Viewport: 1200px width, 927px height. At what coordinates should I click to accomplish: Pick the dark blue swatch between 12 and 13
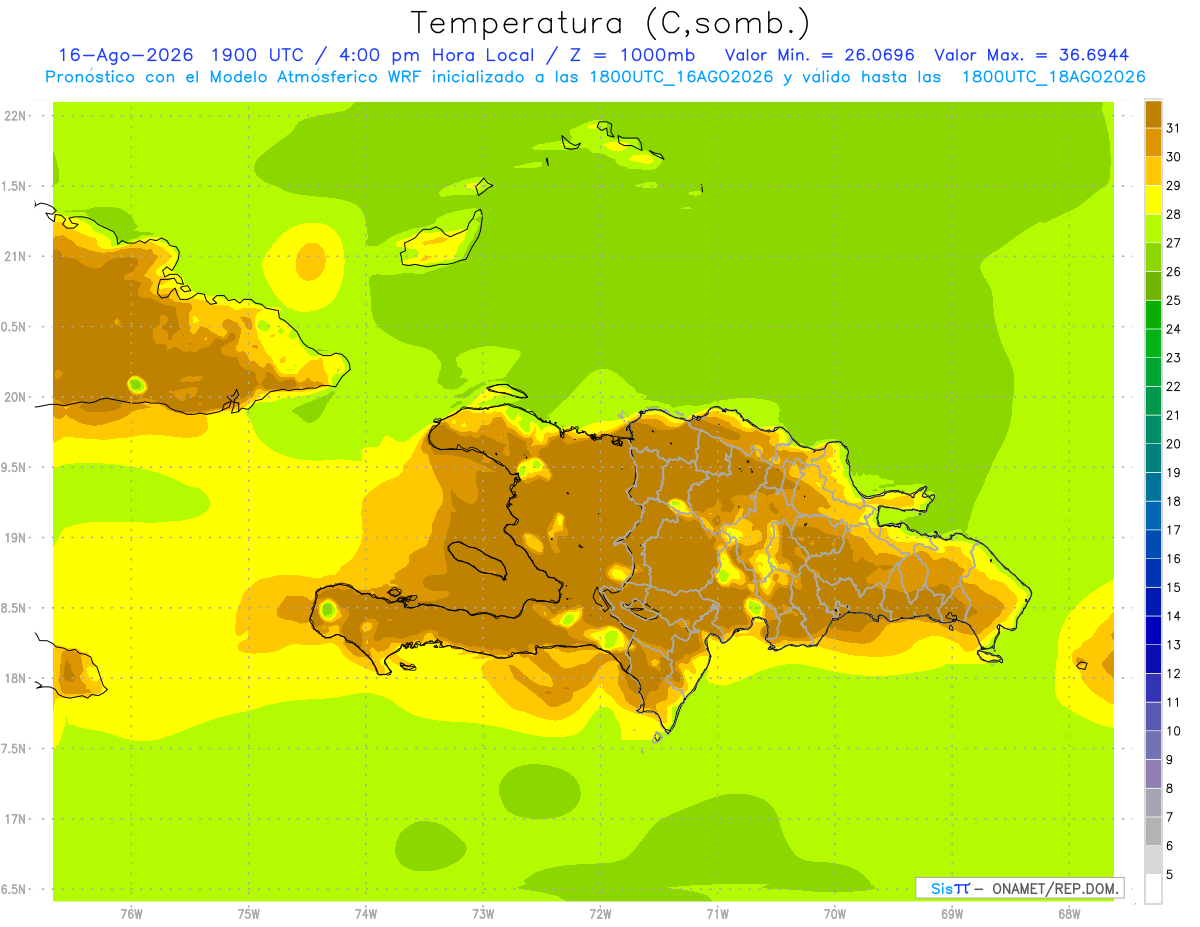tap(1153, 659)
